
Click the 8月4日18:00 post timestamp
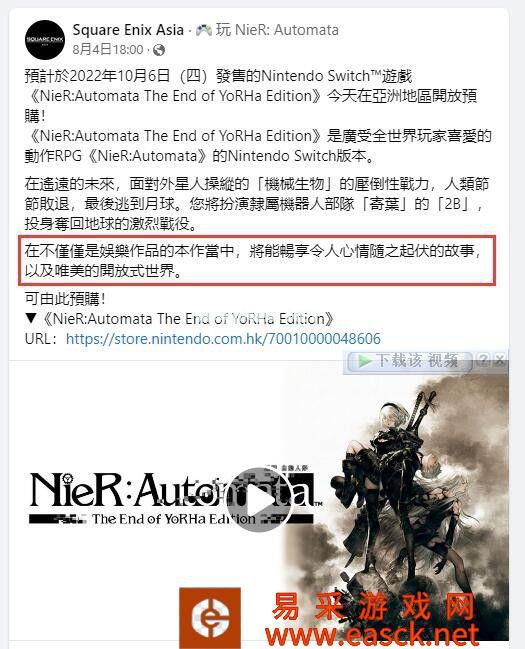point(108,50)
